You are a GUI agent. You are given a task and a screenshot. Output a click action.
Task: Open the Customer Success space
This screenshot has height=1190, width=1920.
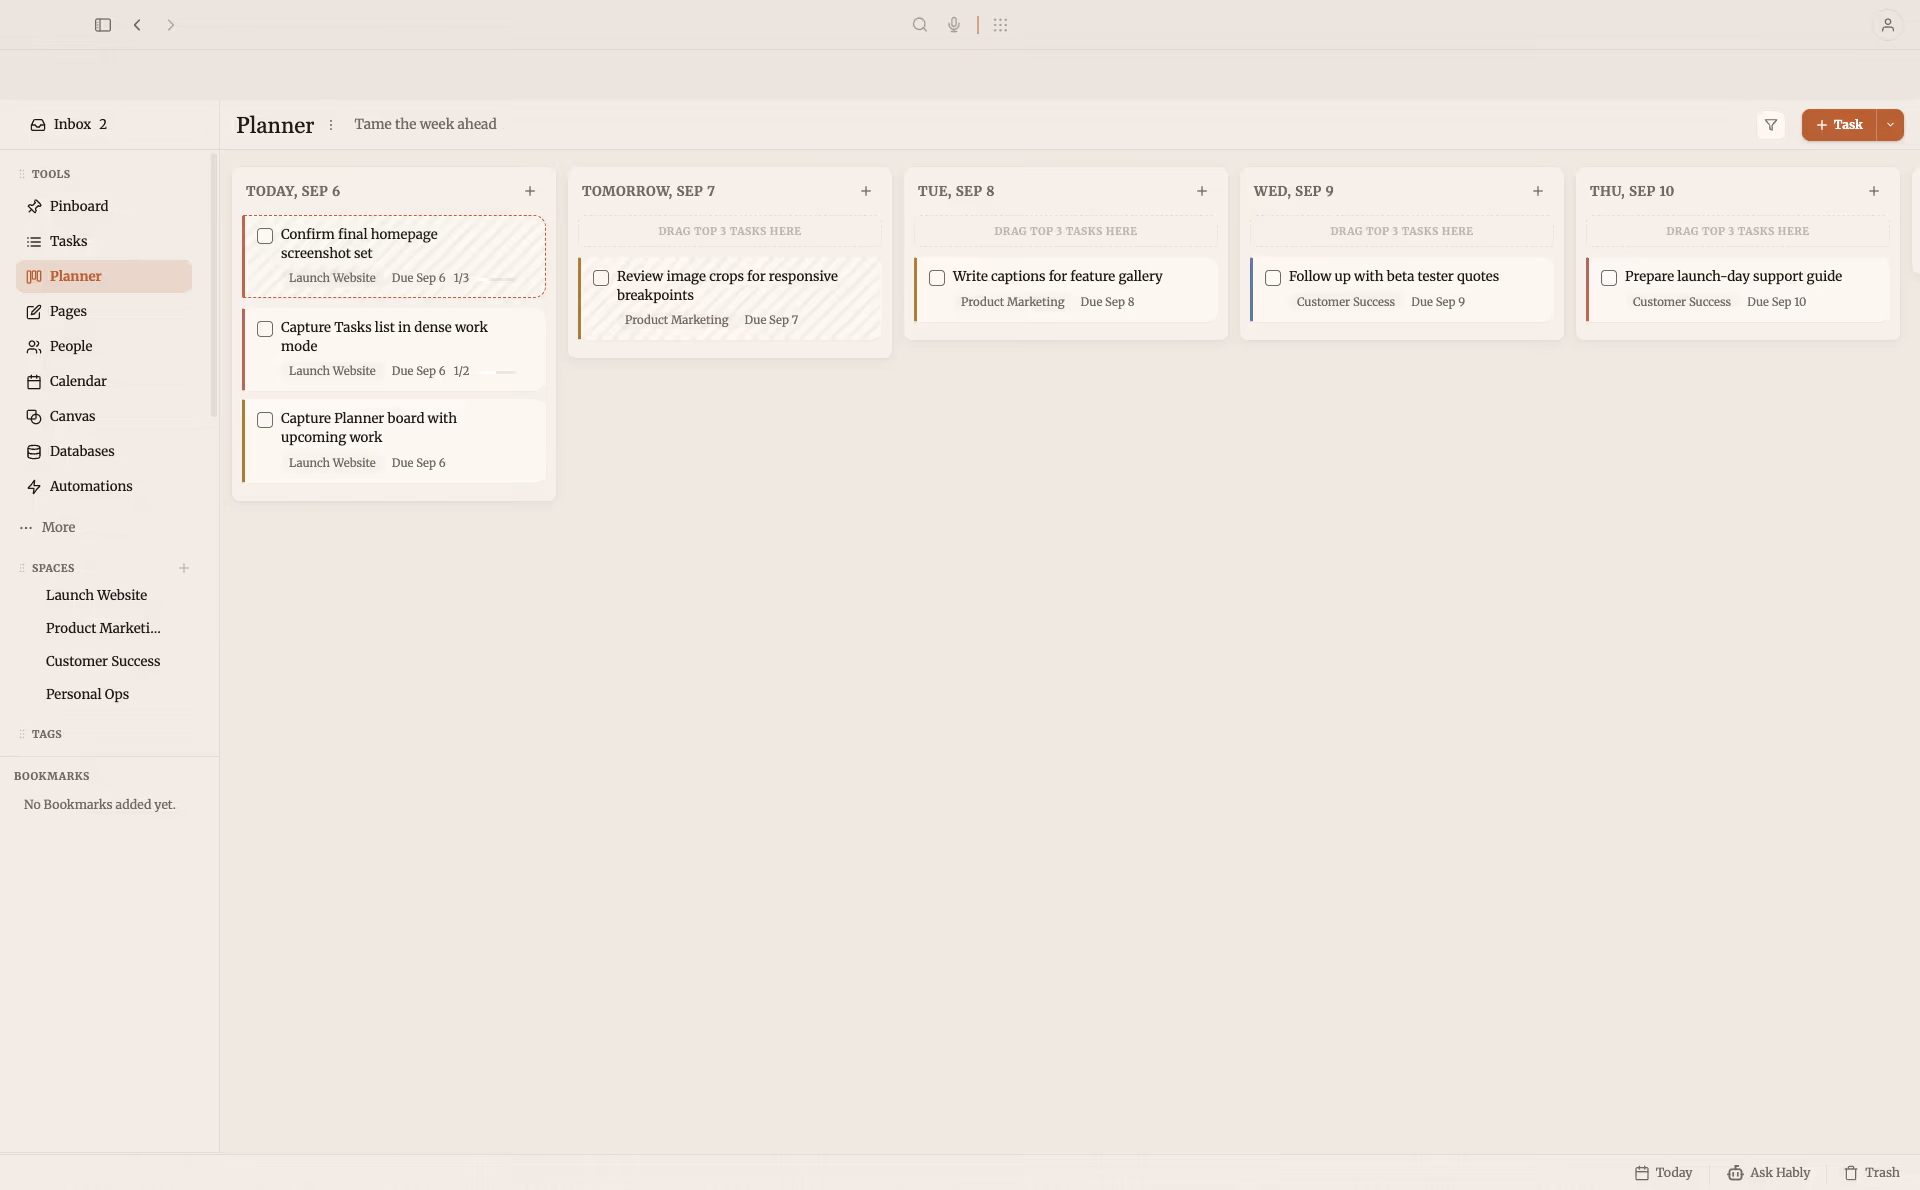[103, 661]
